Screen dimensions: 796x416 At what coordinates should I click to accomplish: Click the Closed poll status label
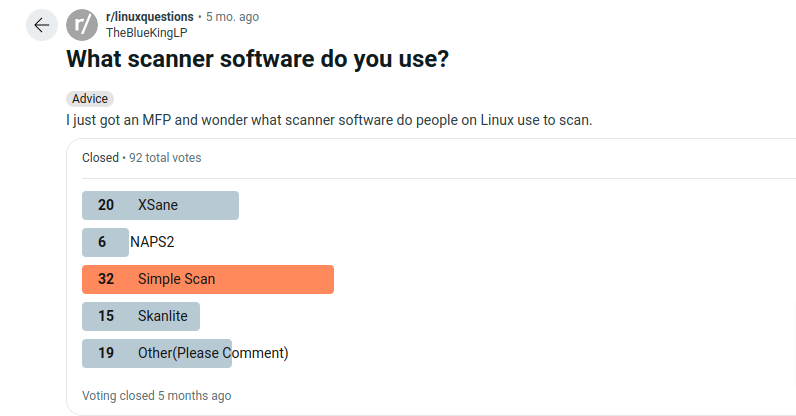pyautogui.click(x=101, y=158)
